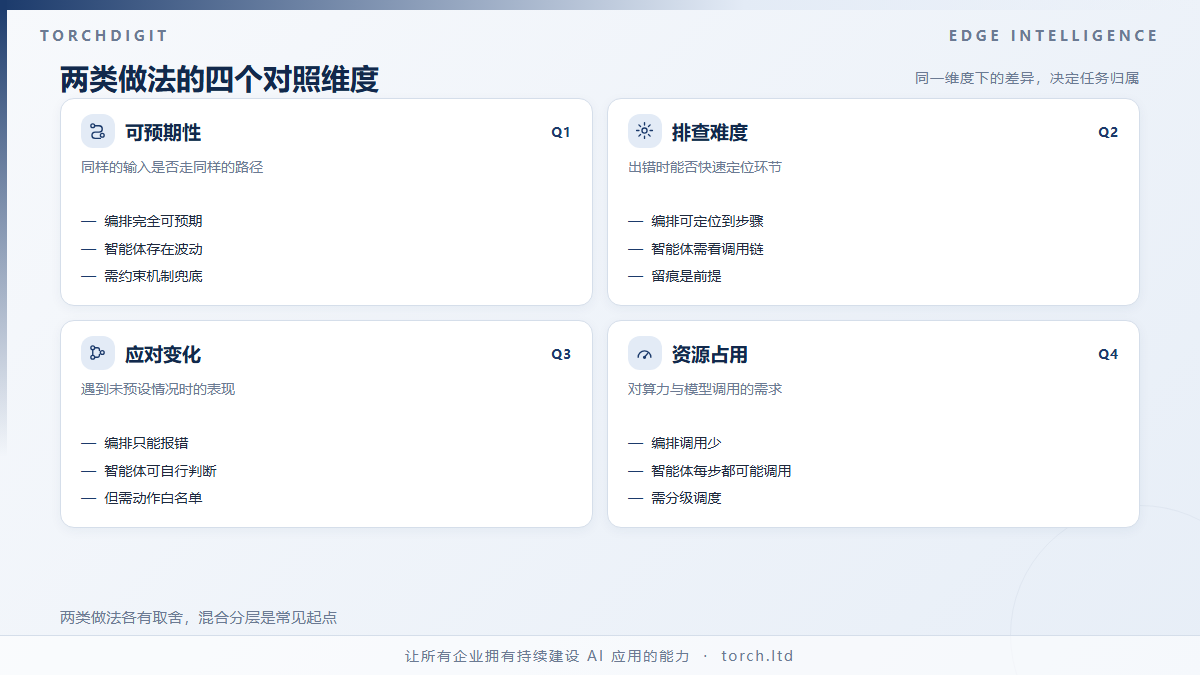The height and width of the screenshot is (675, 1200).
Task: Select bullet 智能体可自行判断
Action: click(160, 471)
